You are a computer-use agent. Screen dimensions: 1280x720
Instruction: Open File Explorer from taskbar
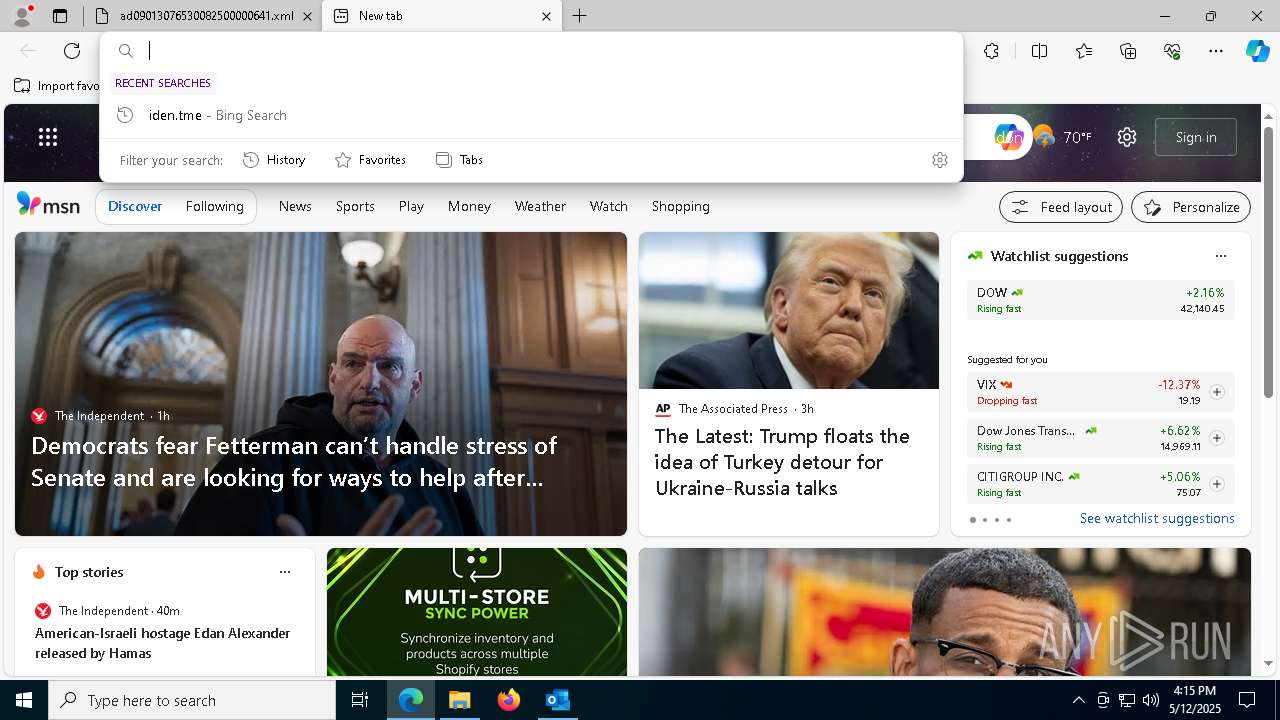click(x=460, y=700)
